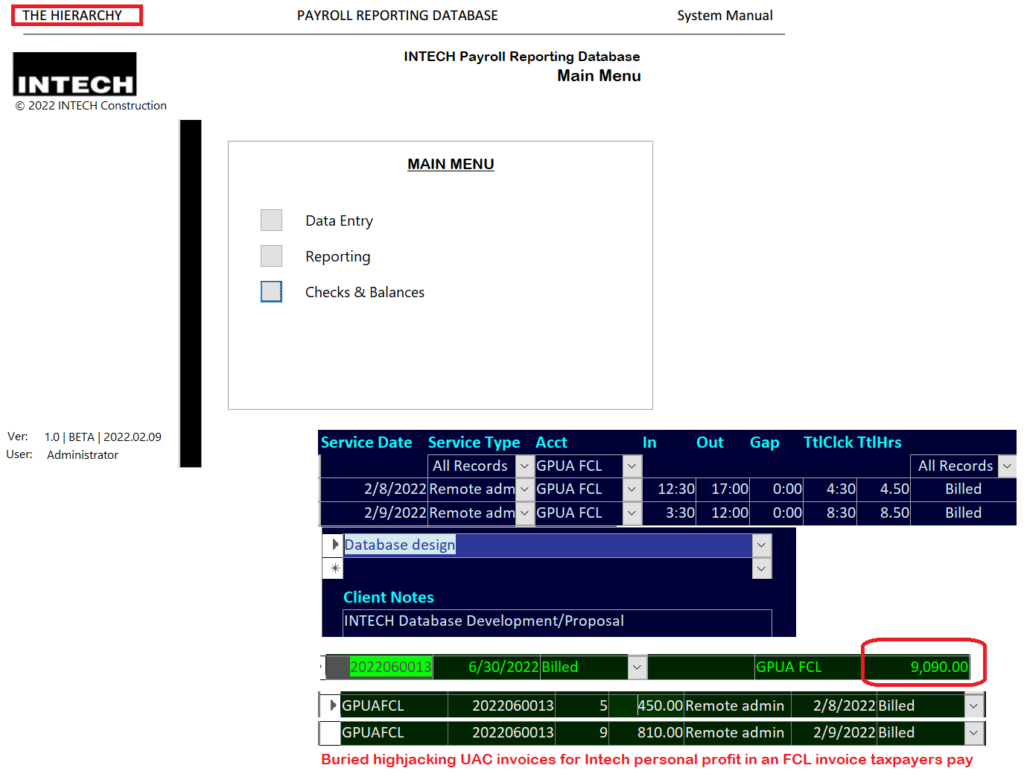Open Checks & Balances from the main menu
Screen dimensions: 1024x774
[271, 291]
